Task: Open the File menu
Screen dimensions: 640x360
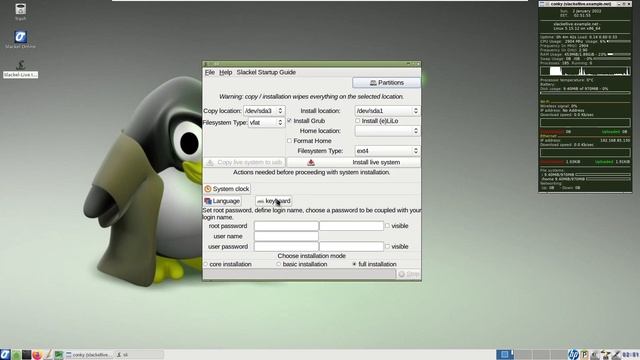Action: click(210, 72)
